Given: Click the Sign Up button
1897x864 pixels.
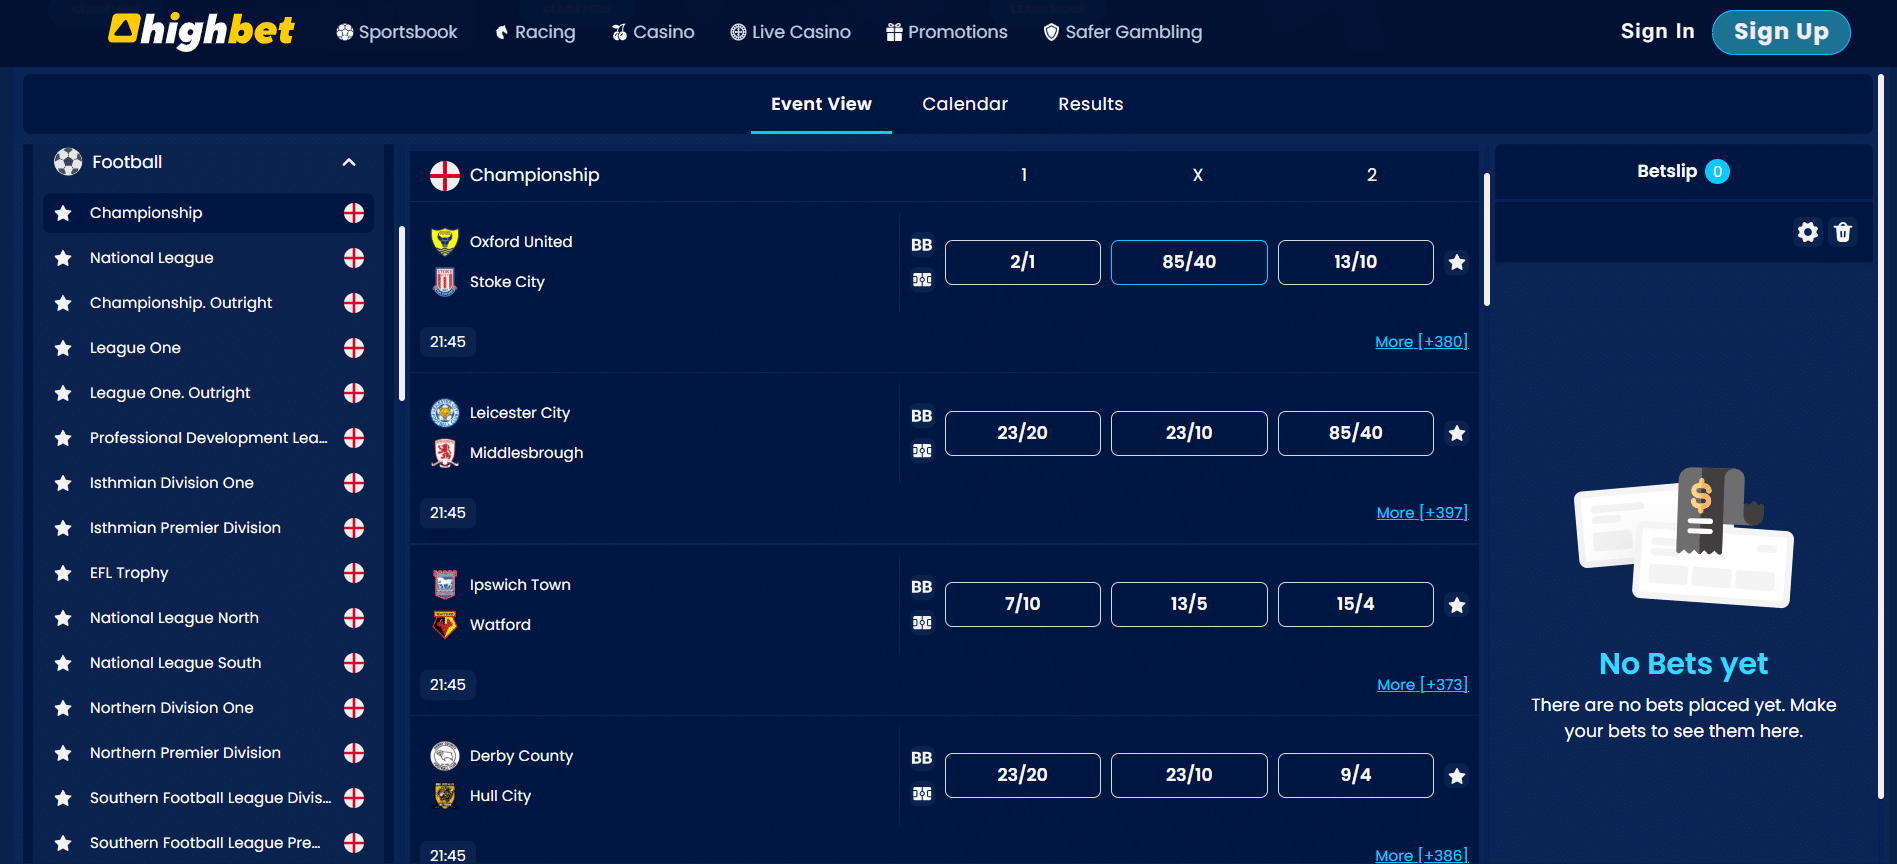Looking at the screenshot, I should [1781, 32].
